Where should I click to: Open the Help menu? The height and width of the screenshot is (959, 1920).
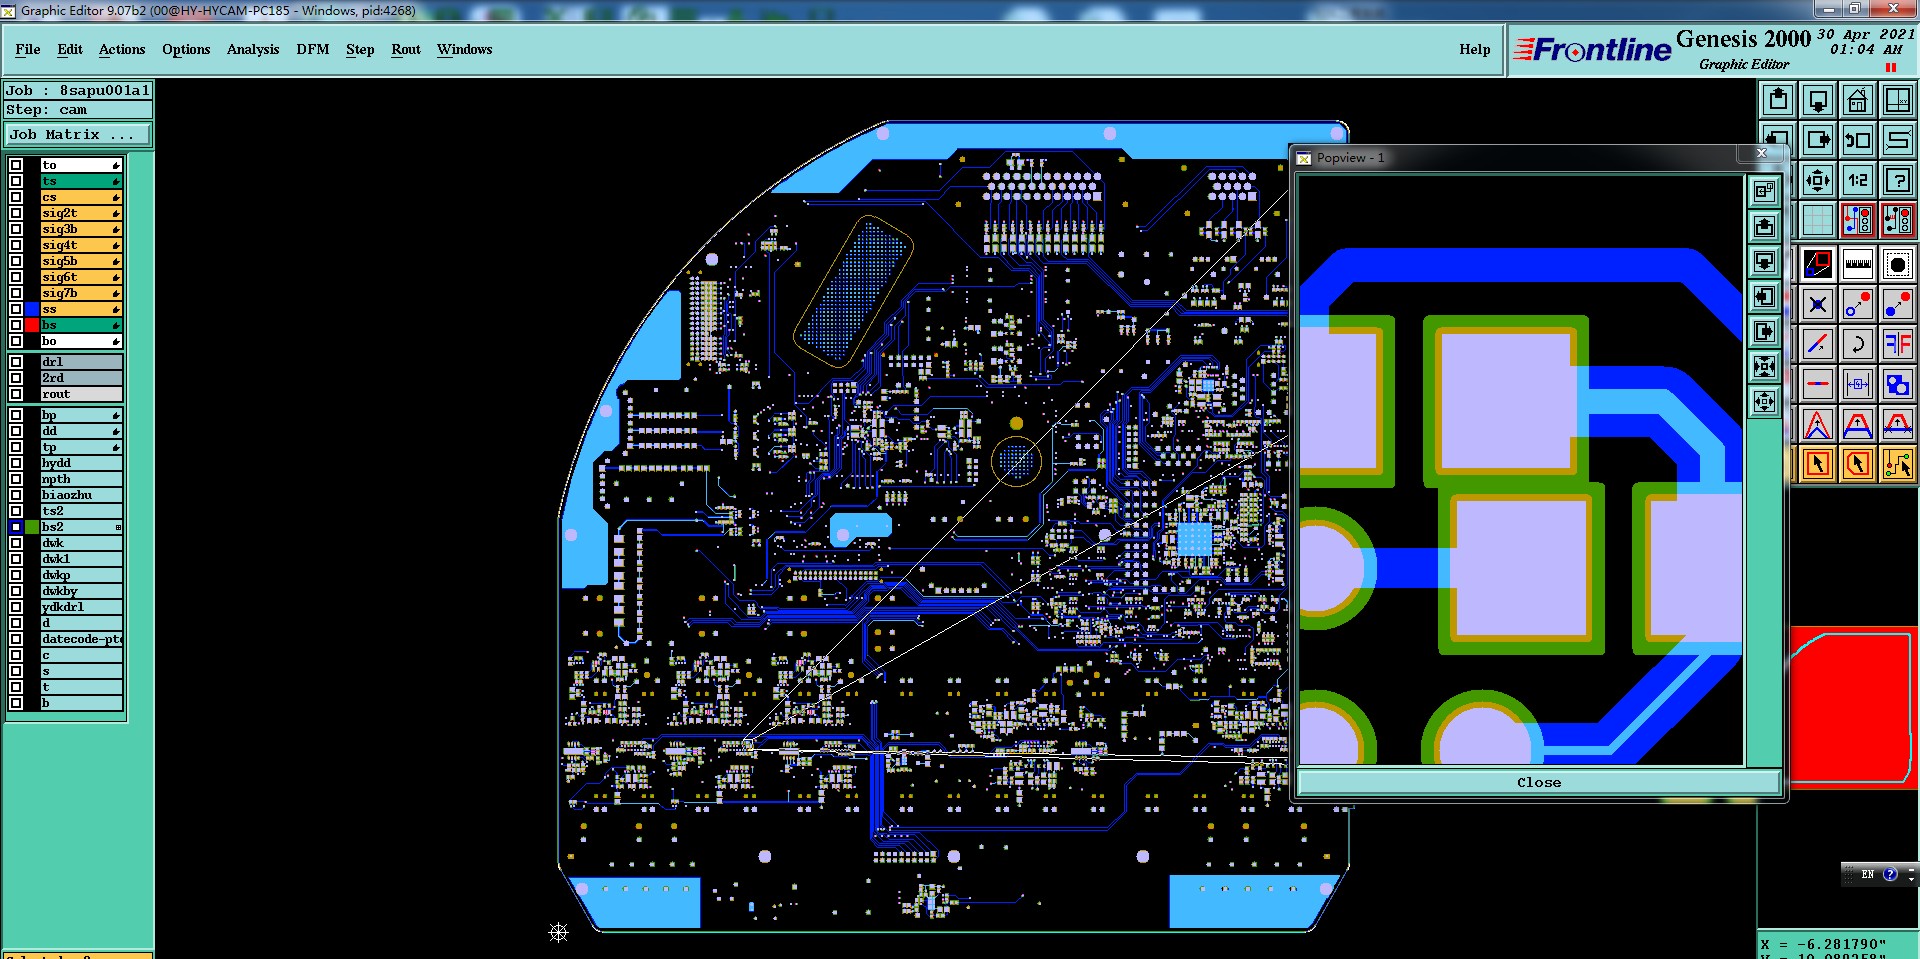(1474, 49)
